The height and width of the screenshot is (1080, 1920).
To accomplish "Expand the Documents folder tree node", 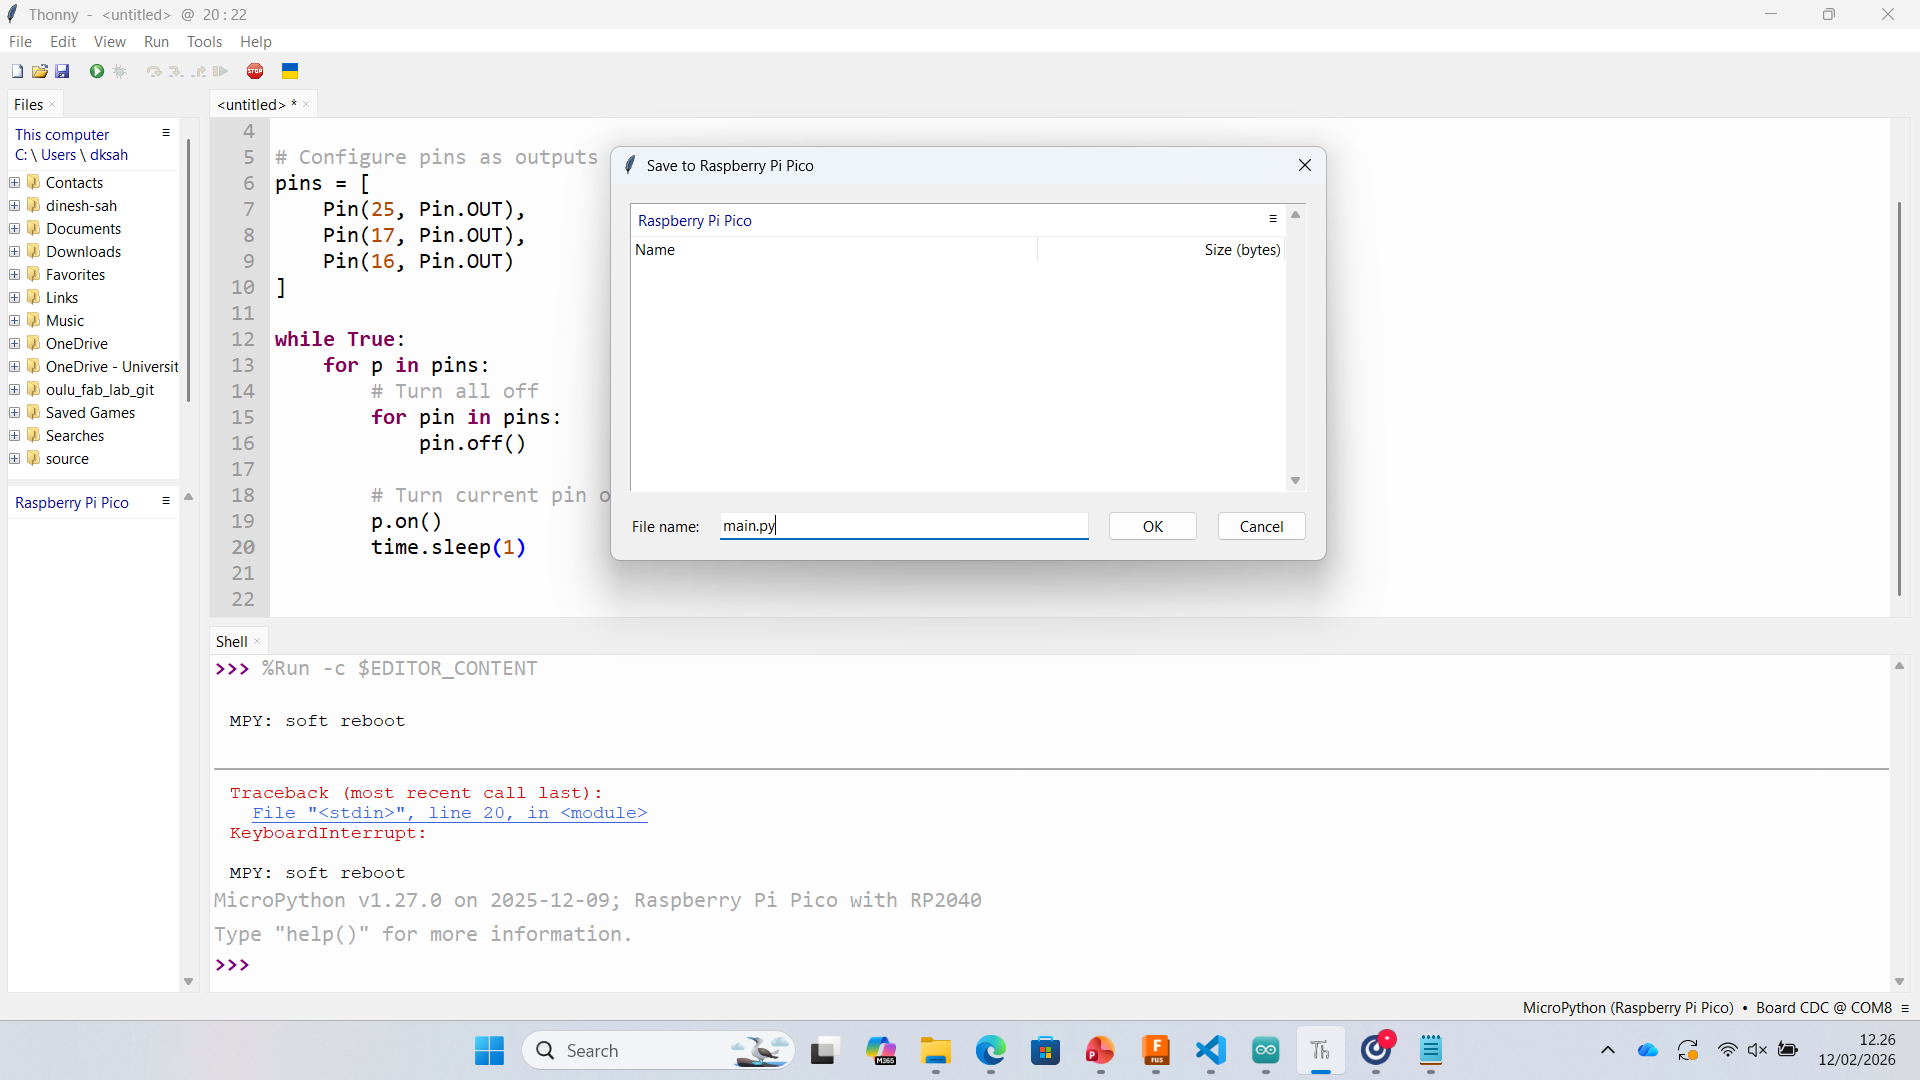I will point(15,229).
